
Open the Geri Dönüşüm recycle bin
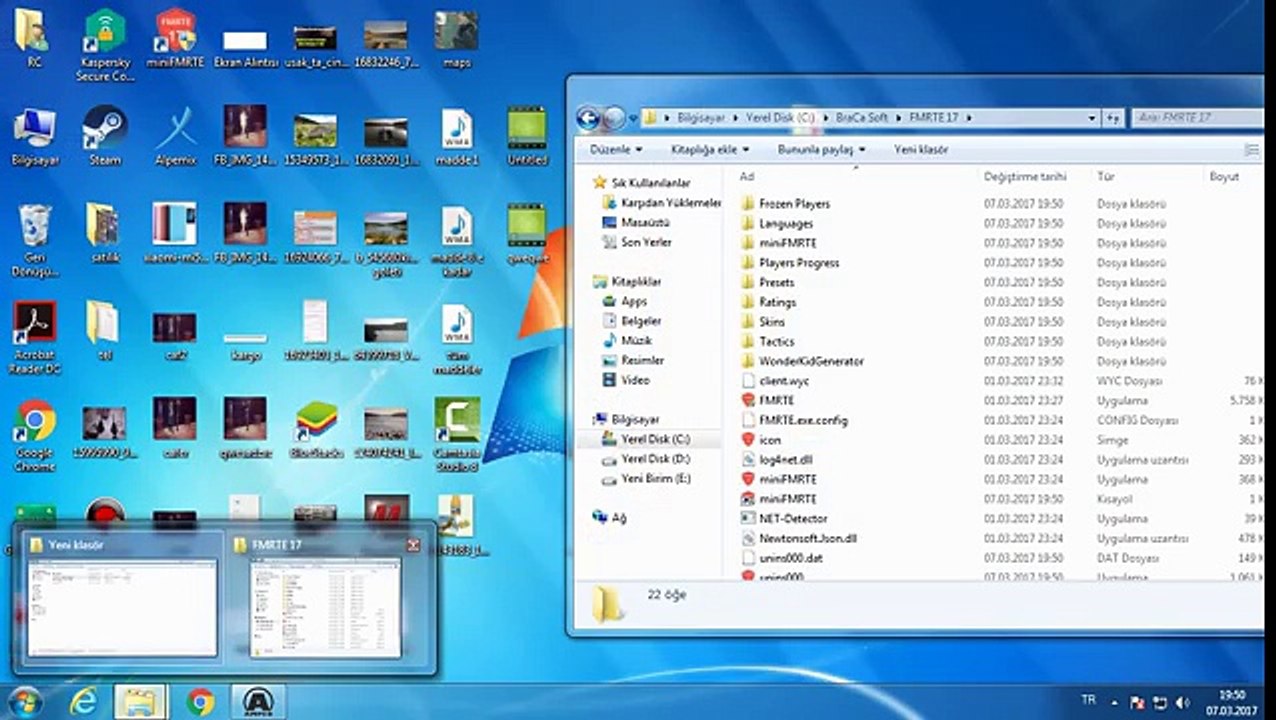[35, 240]
